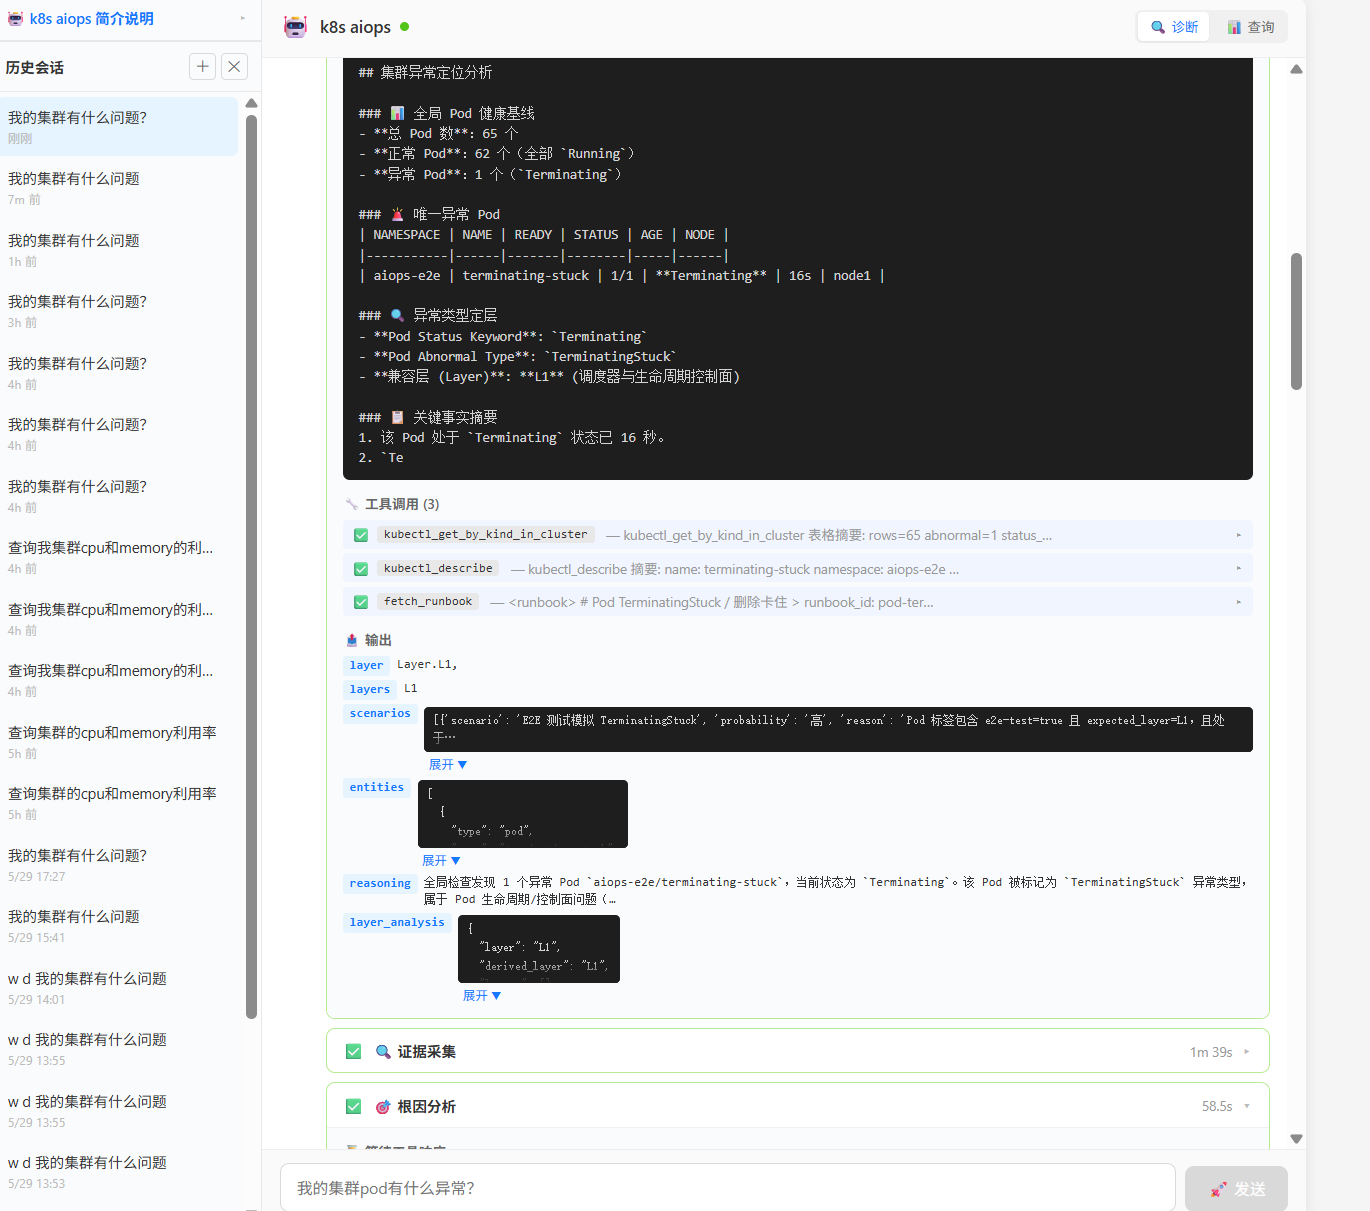
Task: Click the 发送 send button
Action: (1236, 1188)
